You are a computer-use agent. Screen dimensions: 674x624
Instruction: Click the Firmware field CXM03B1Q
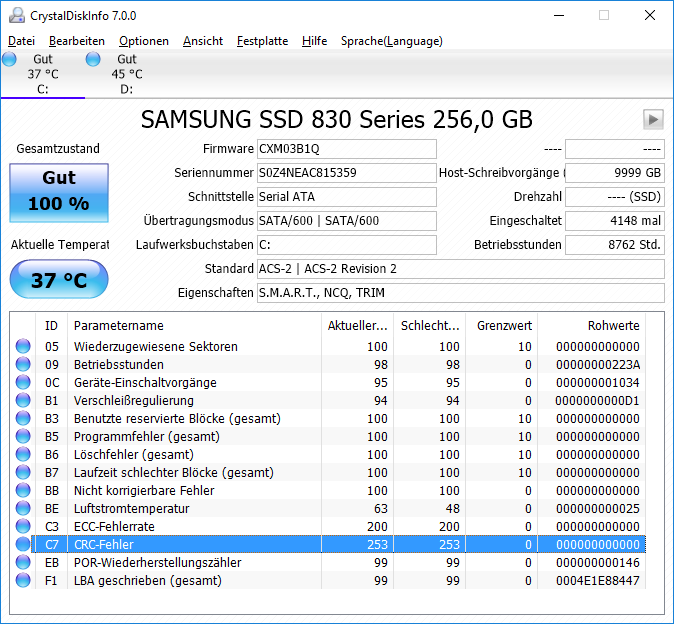[346, 149]
